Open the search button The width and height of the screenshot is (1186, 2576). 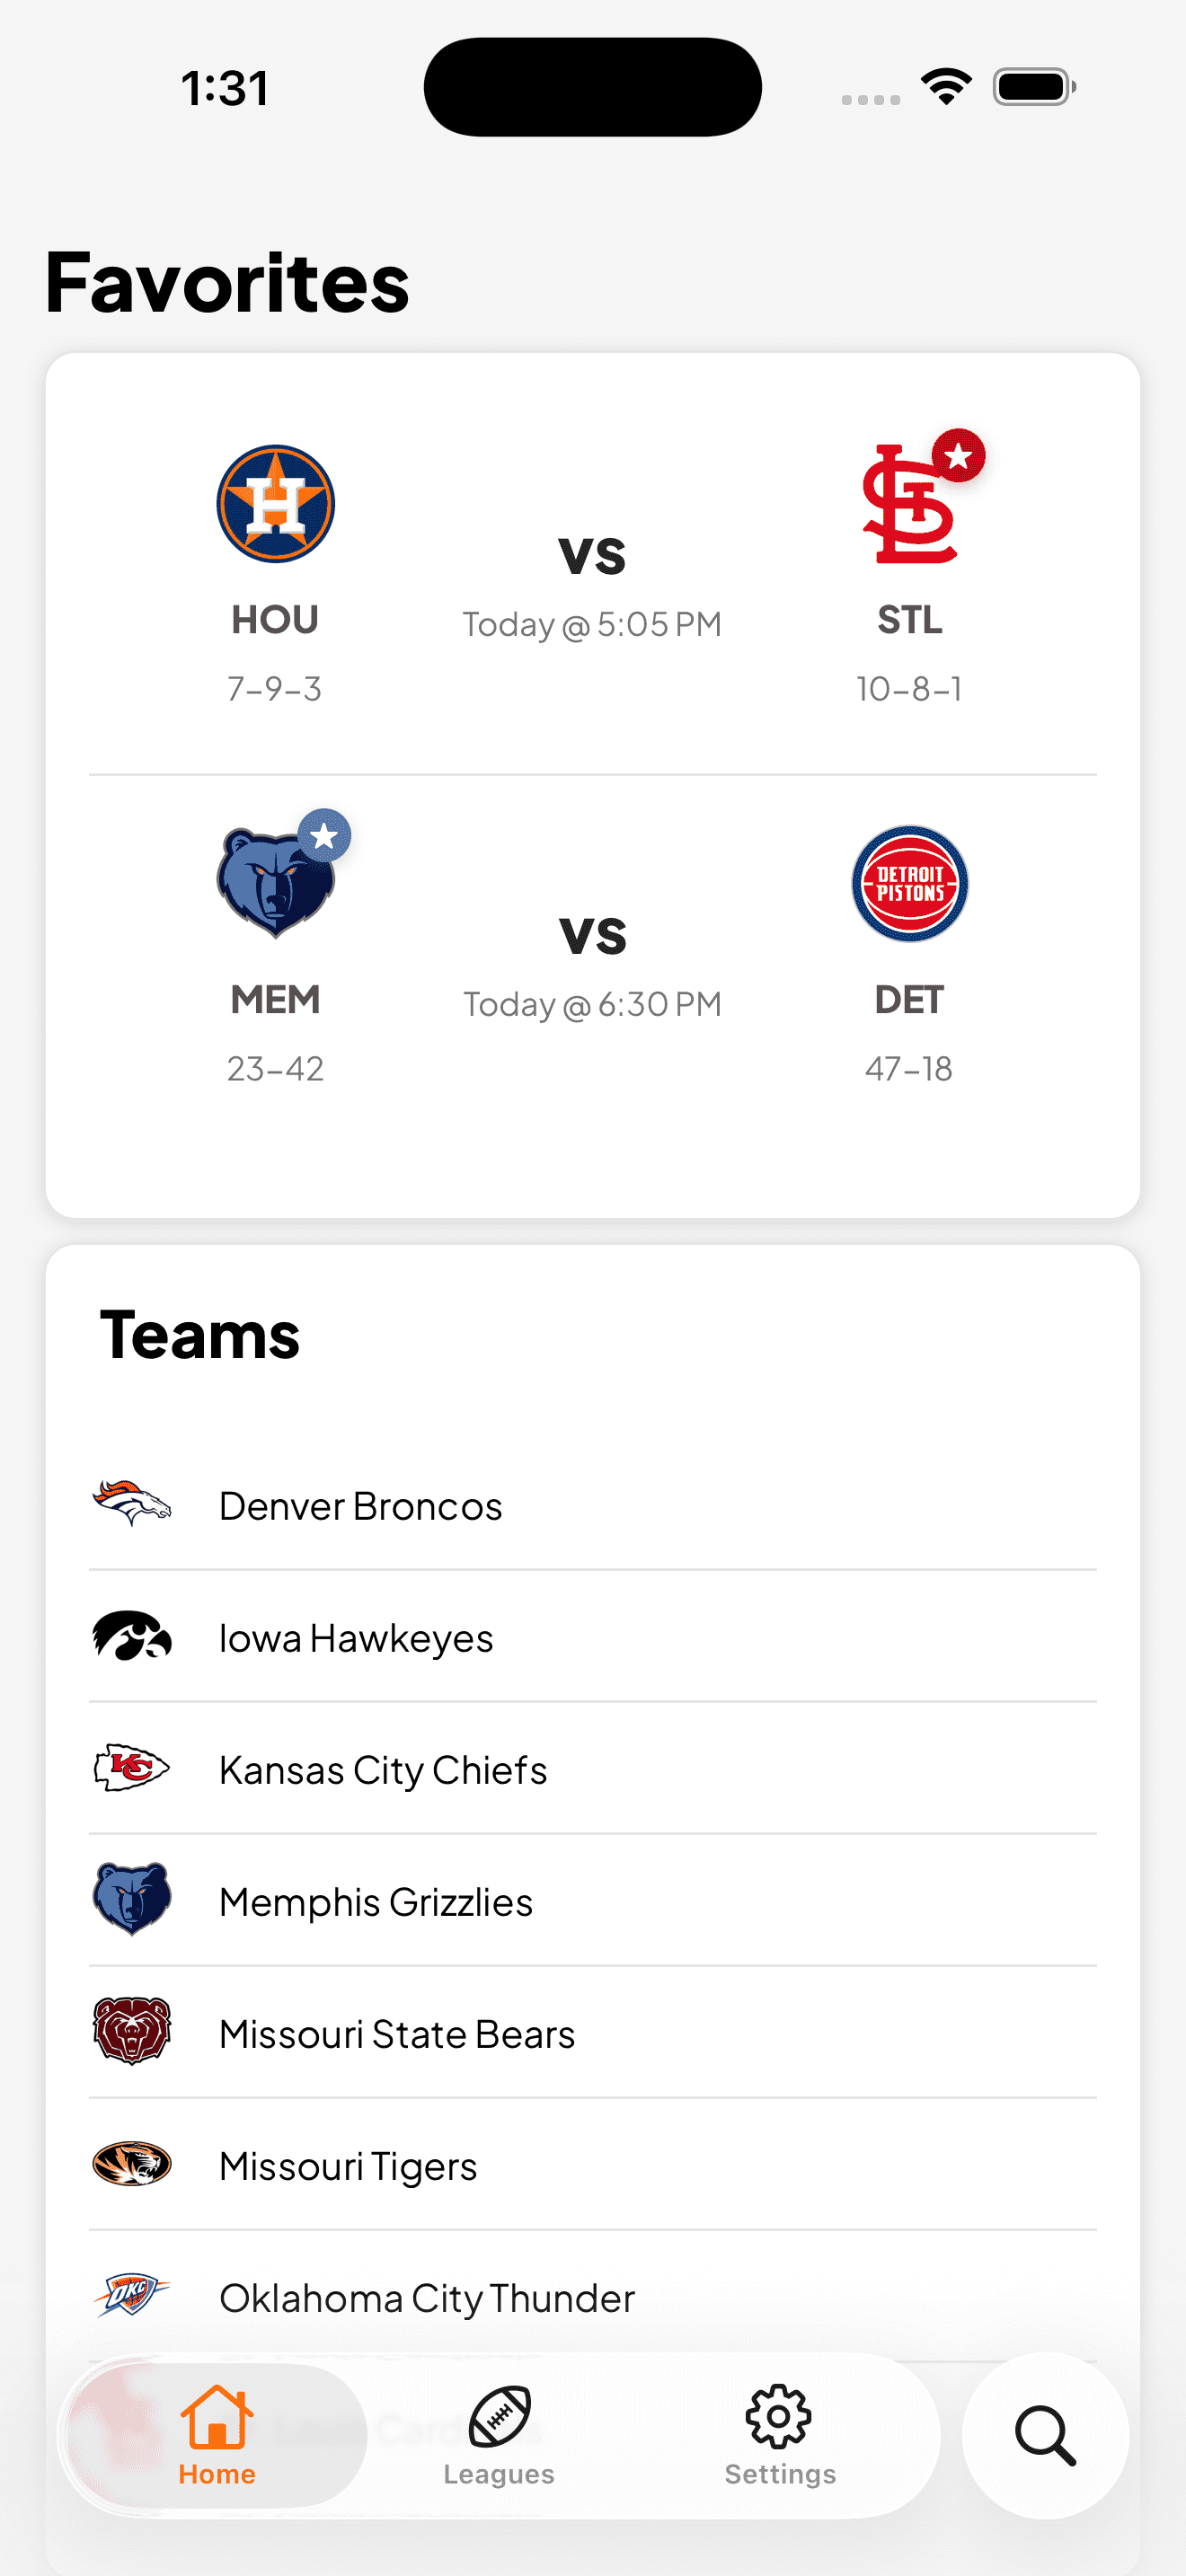[1045, 2436]
